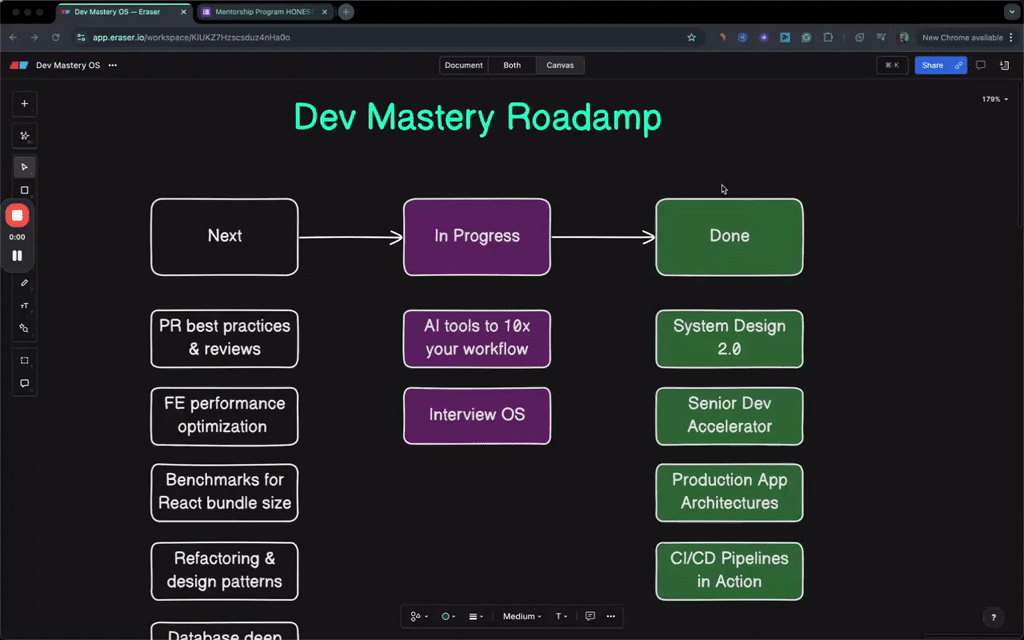
Task: Switch to the Canvas view tab
Action: 559,64
